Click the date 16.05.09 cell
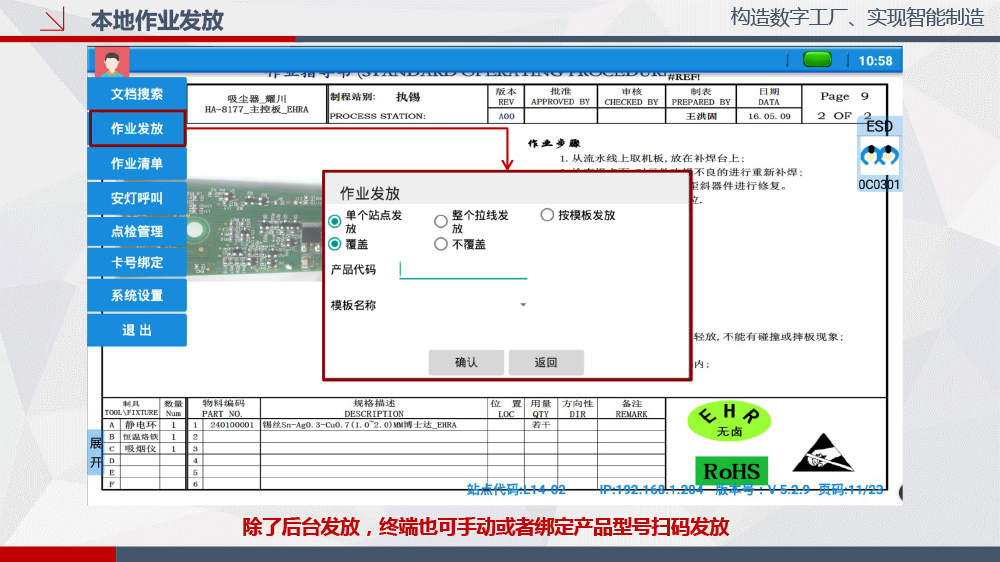 click(x=769, y=116)
